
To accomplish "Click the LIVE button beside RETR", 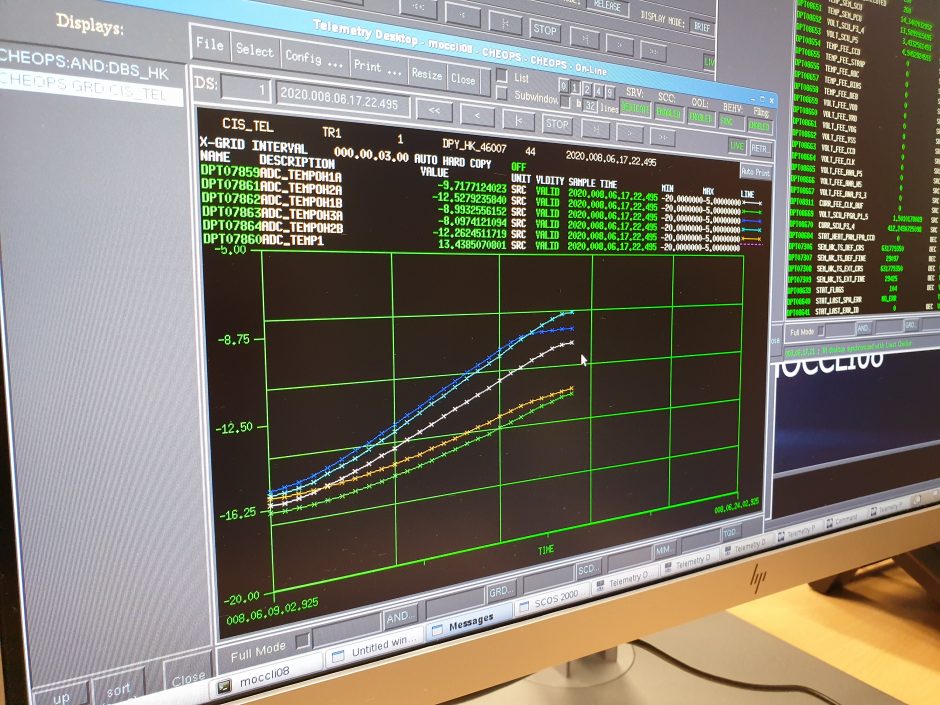I will tap(737, 146).
